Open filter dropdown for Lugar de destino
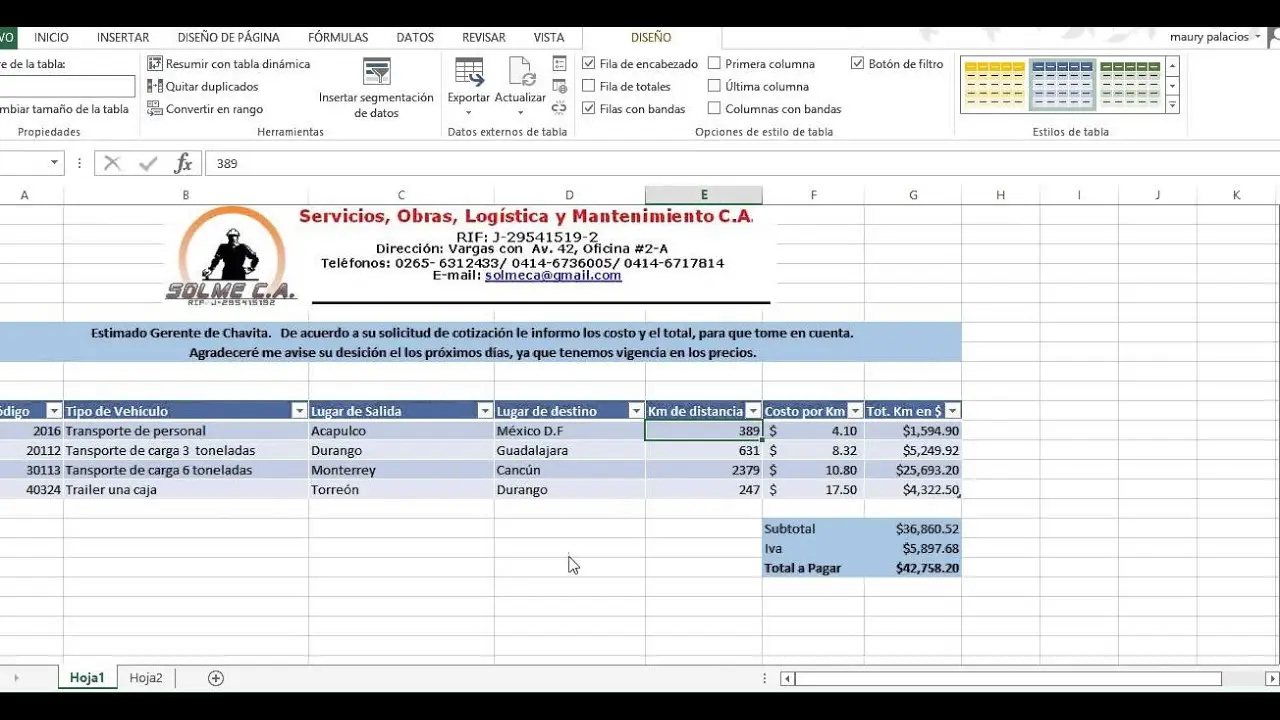 click(x=636, y=411)
